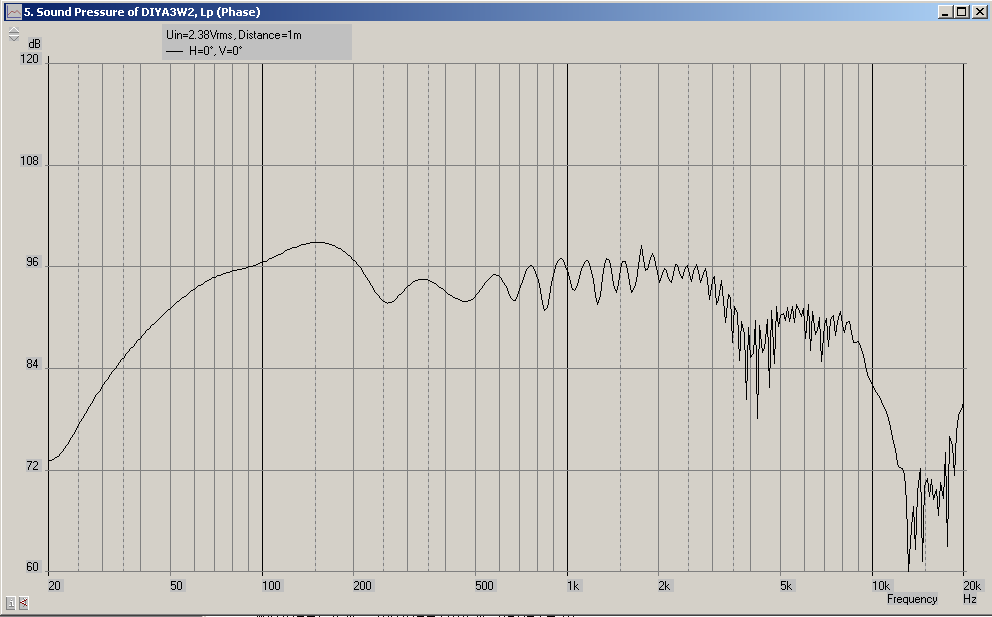
Task: Click the '100' frequency axis label
Action: point(271,586)
